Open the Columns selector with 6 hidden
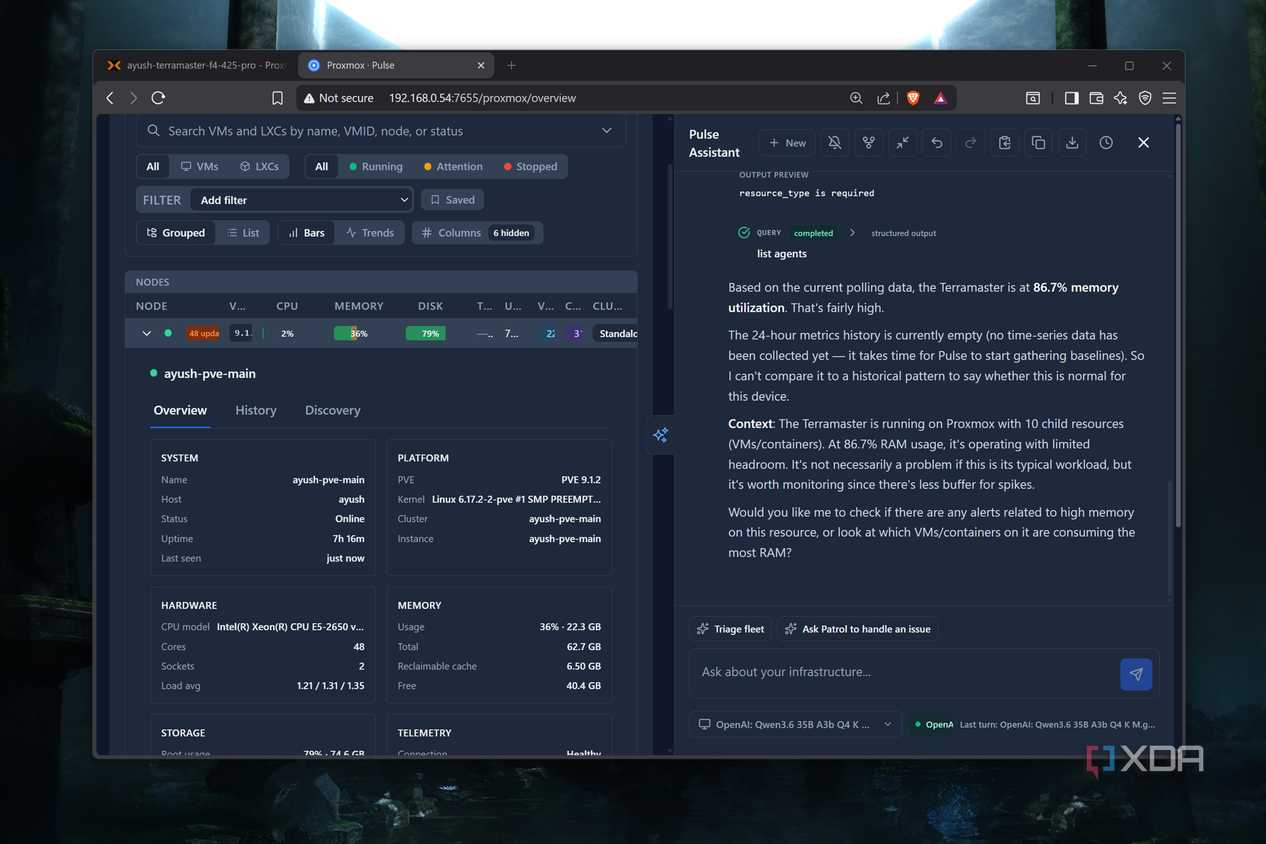This screenshot has height=844, width=1266. point(477,233)
